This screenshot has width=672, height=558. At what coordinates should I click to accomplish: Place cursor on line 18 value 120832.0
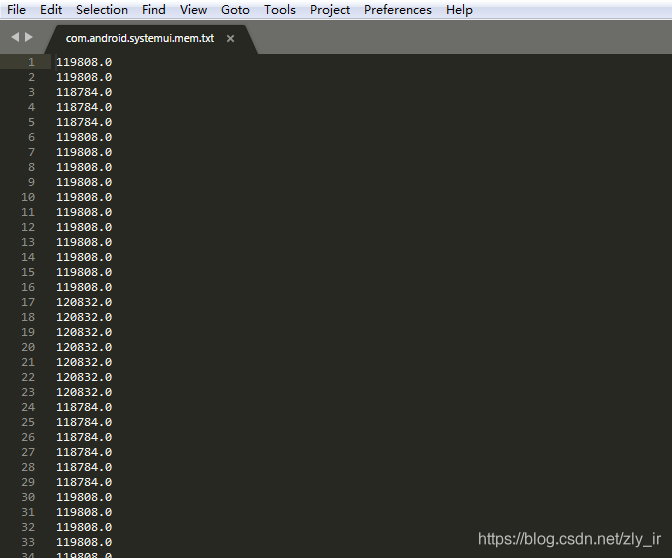coord(84,317)
